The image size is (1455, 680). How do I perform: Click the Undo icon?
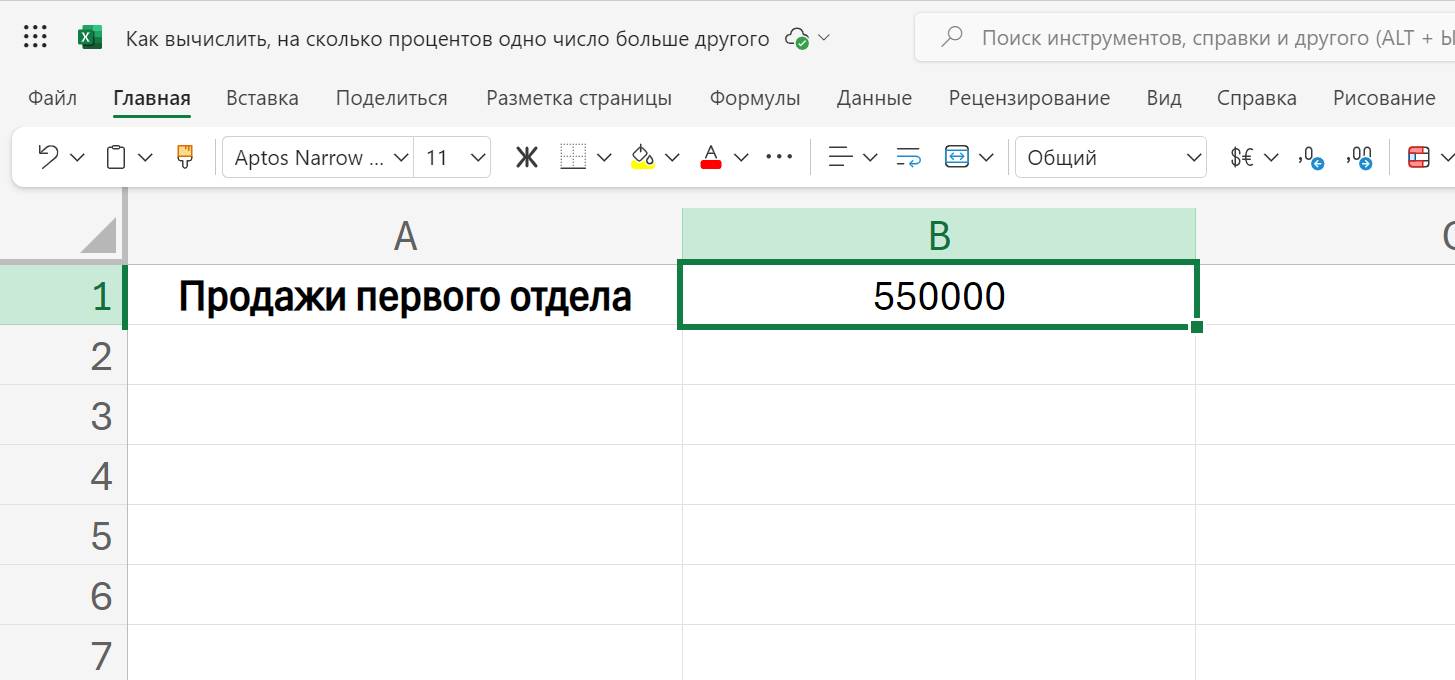(x=48, y=157)
